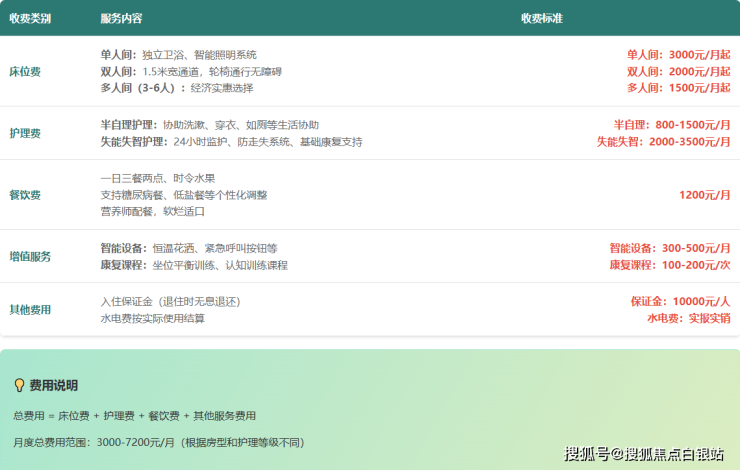Click the 服务内容 column header

121,18
